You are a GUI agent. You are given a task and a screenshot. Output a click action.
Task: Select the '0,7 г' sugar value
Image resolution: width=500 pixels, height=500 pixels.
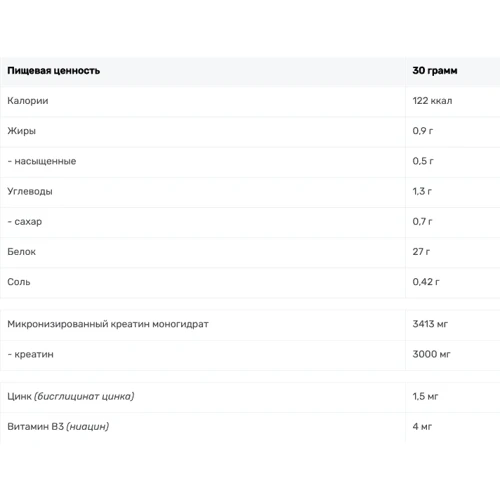coord(422,221)
